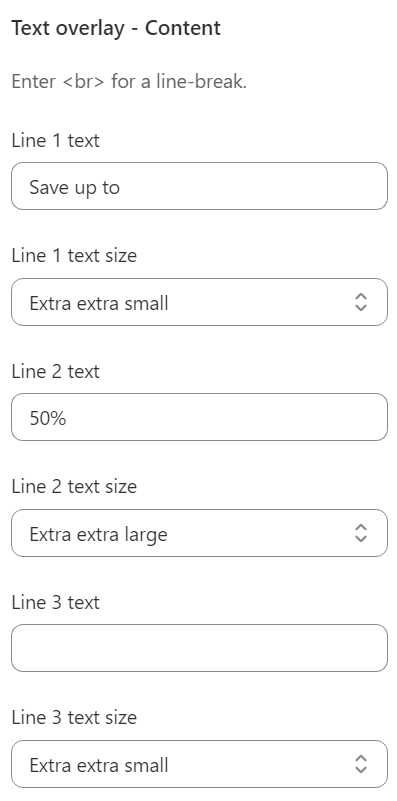The height and width of the screenshot is (801, 397).
Task: Click the 'Line 1 text' label
Action: tap(55, 140)
